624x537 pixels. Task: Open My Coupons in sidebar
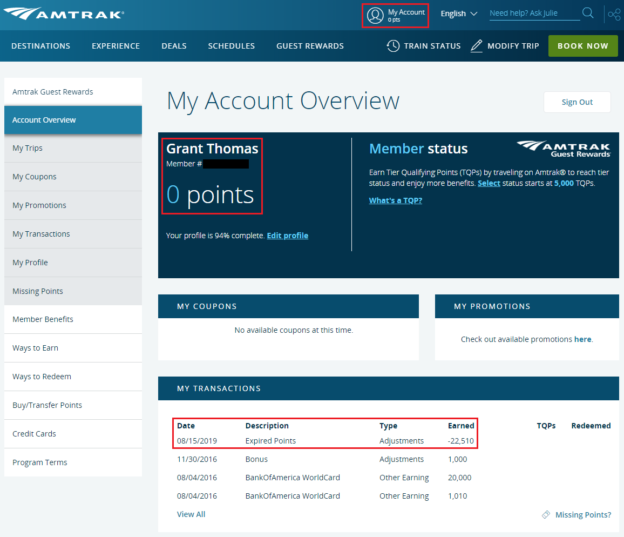coord(73,177)
